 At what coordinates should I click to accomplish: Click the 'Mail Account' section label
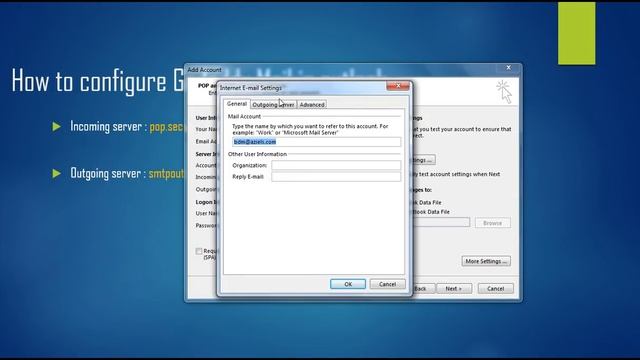click(244, 116)
